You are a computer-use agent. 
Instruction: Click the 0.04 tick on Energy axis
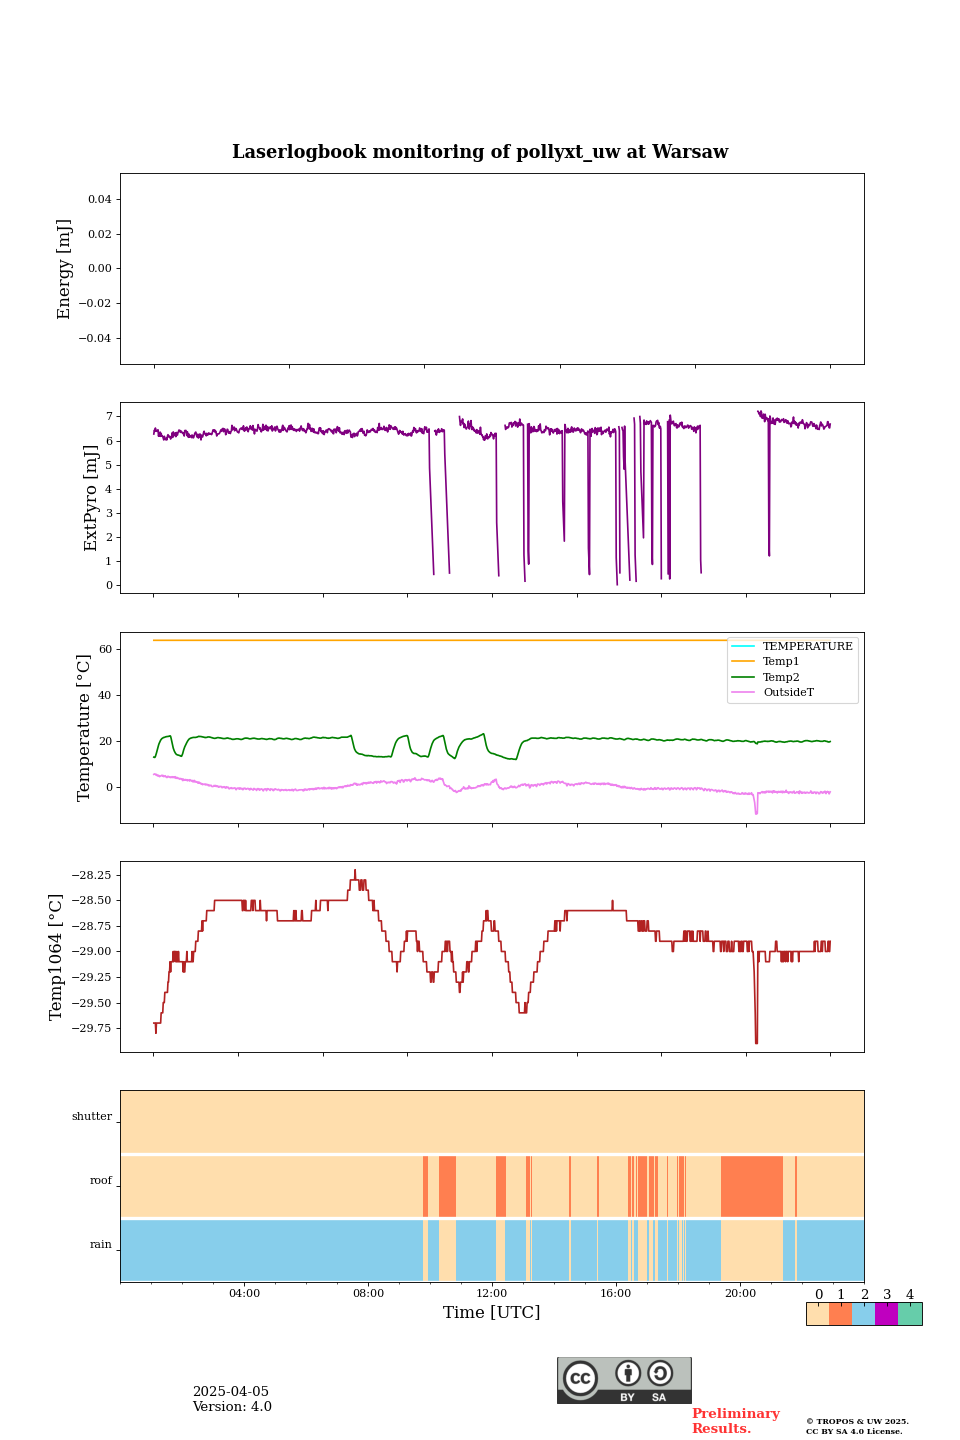pos(99,200)
